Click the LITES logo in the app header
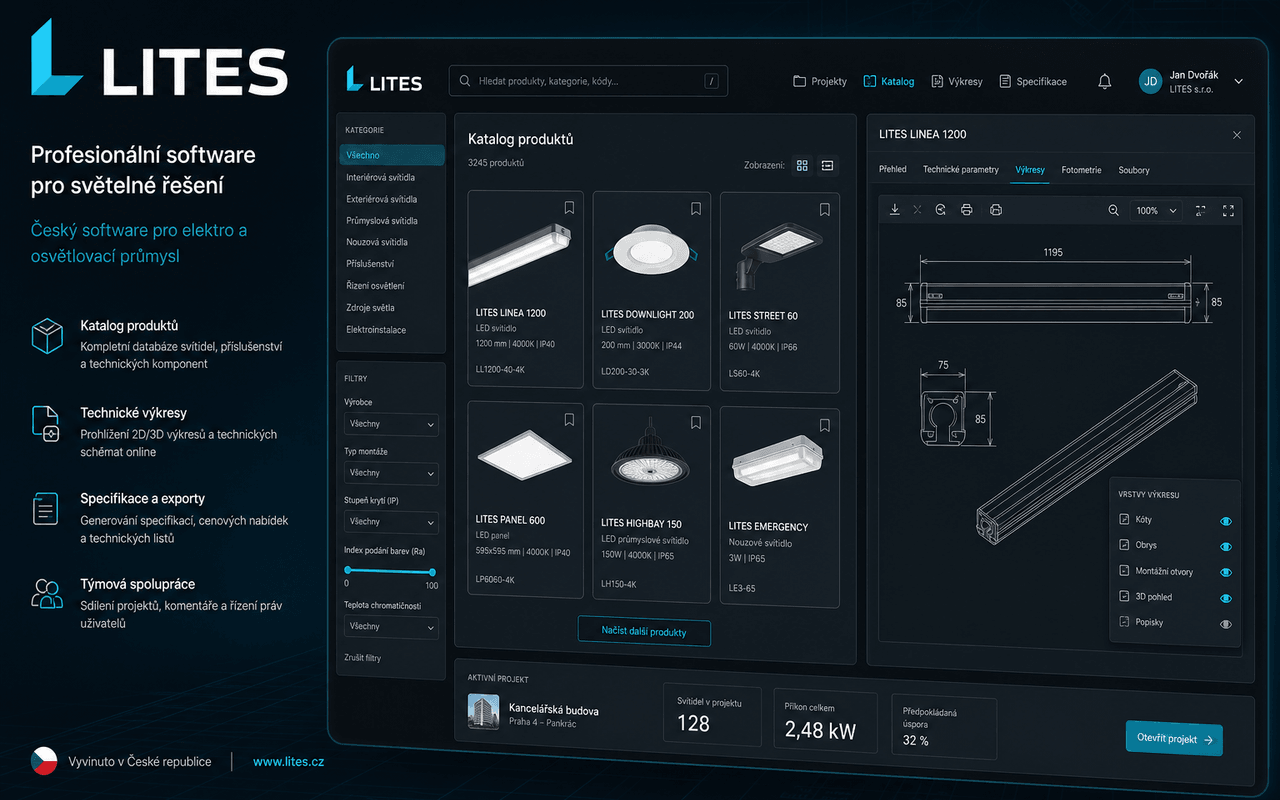 pyautogui.click(x=384, y=80)
